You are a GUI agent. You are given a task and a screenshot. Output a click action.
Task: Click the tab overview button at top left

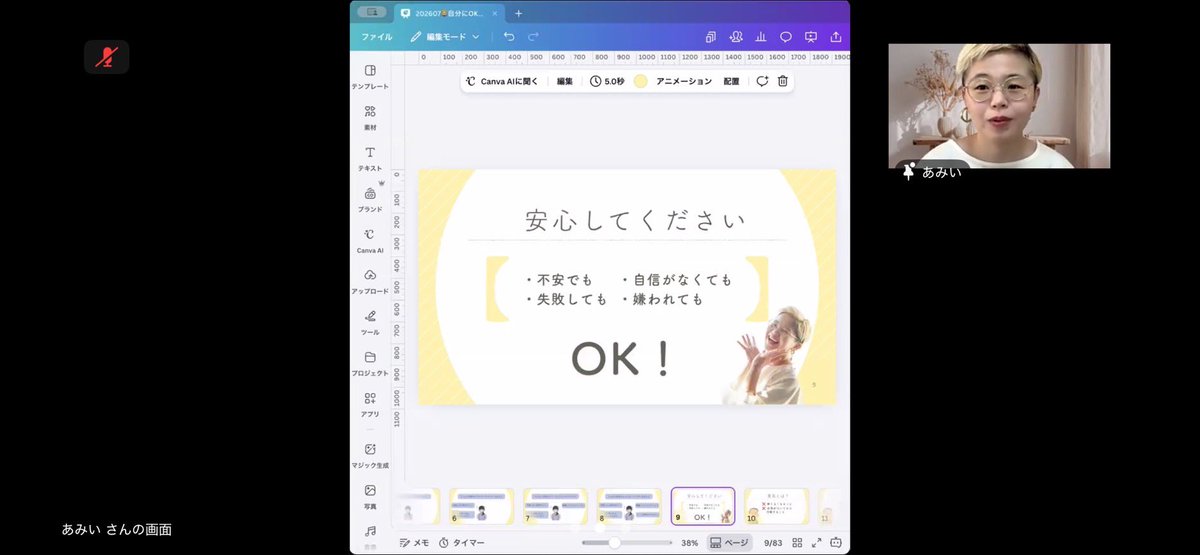372,12
